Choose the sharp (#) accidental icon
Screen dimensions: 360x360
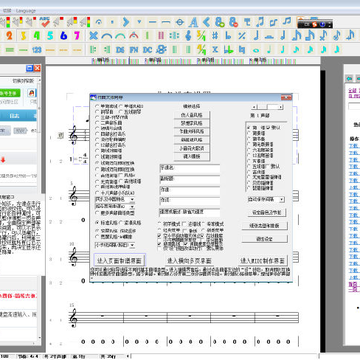point(215,35)
